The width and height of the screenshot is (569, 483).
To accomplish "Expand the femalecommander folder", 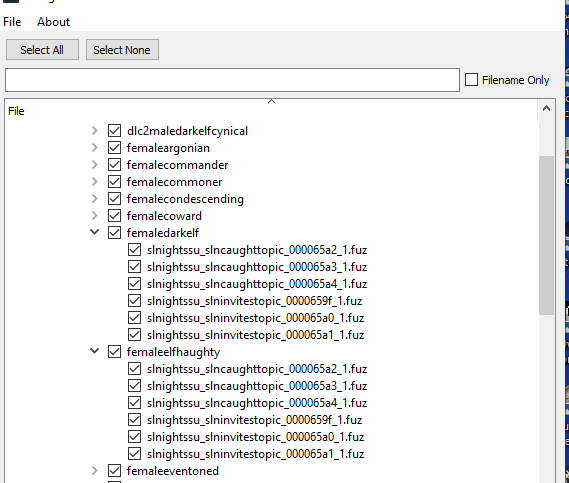I will (95, 165).
